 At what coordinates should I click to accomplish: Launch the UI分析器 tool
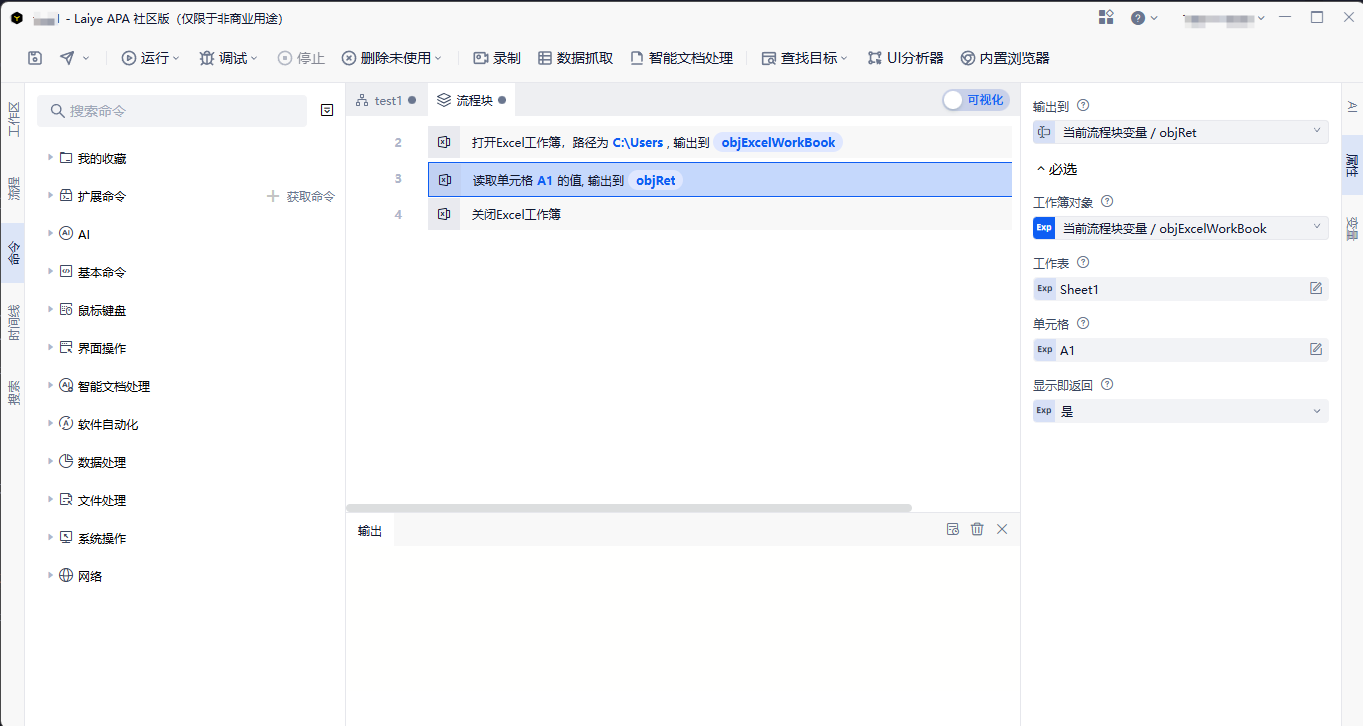click(905, 58)
